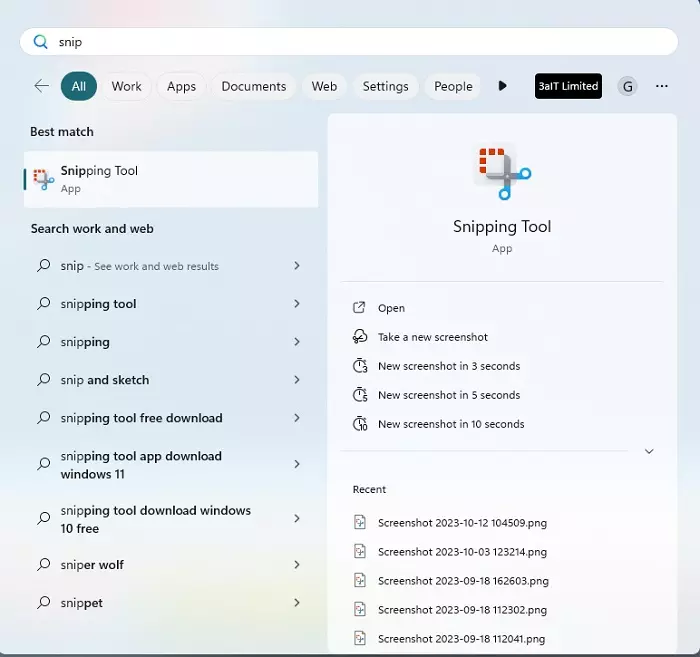
Task: Click 'Take a new screenshot' action
Action: (x=433, y=337)
